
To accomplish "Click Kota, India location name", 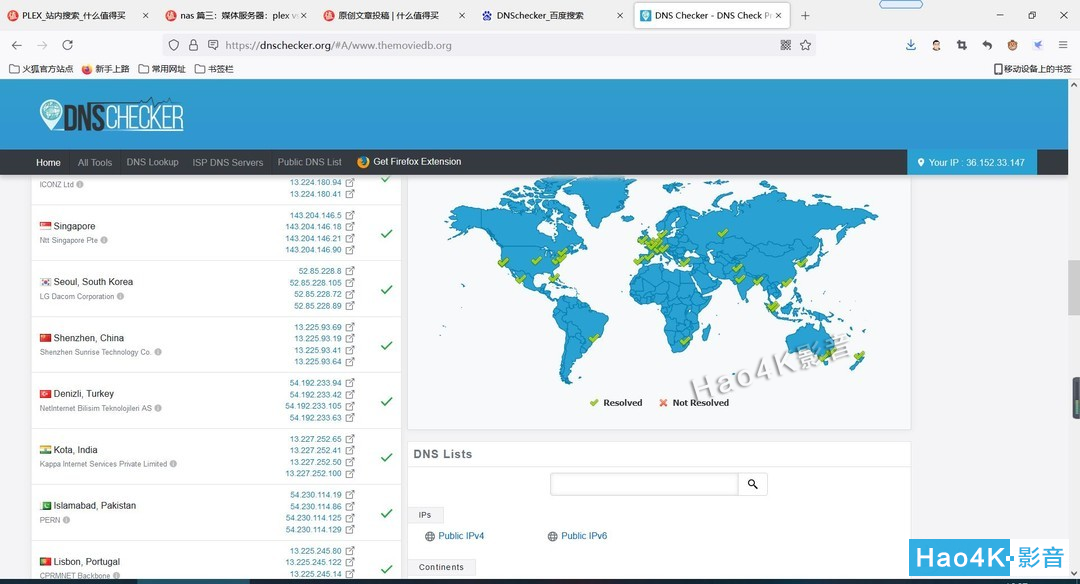I will pyautogui.click(x=75, y=450).
